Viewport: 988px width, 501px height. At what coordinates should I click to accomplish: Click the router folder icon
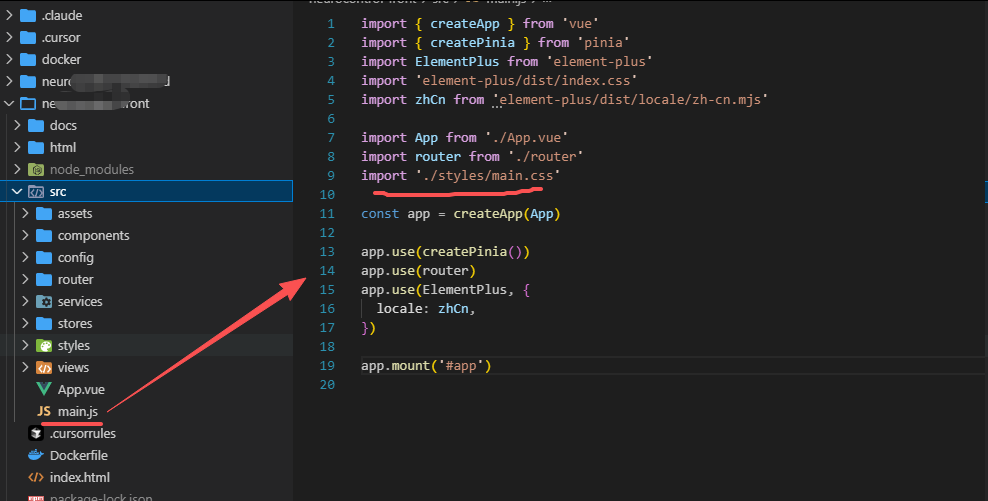[x=44, y=280]
